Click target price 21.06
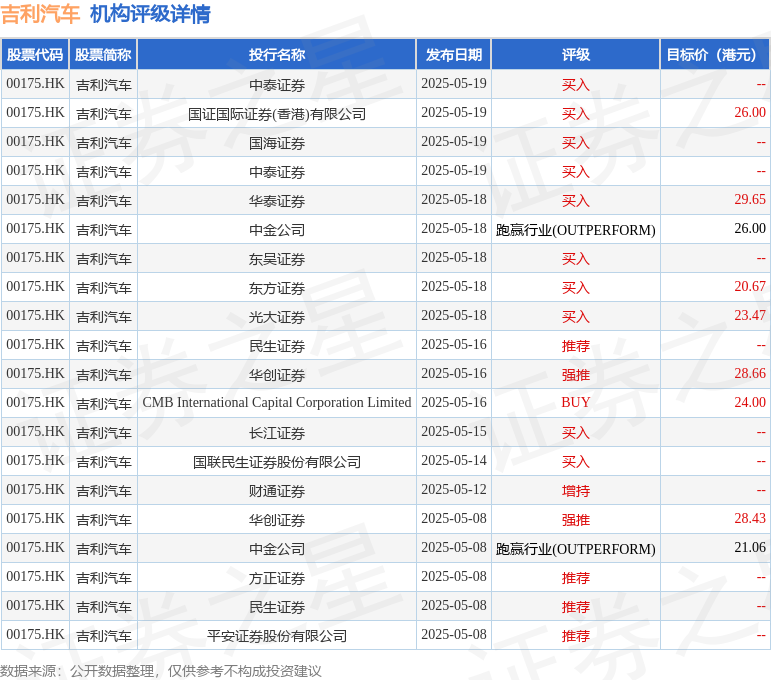This screenshot has height=680, width=771. (x=750, y=547)
